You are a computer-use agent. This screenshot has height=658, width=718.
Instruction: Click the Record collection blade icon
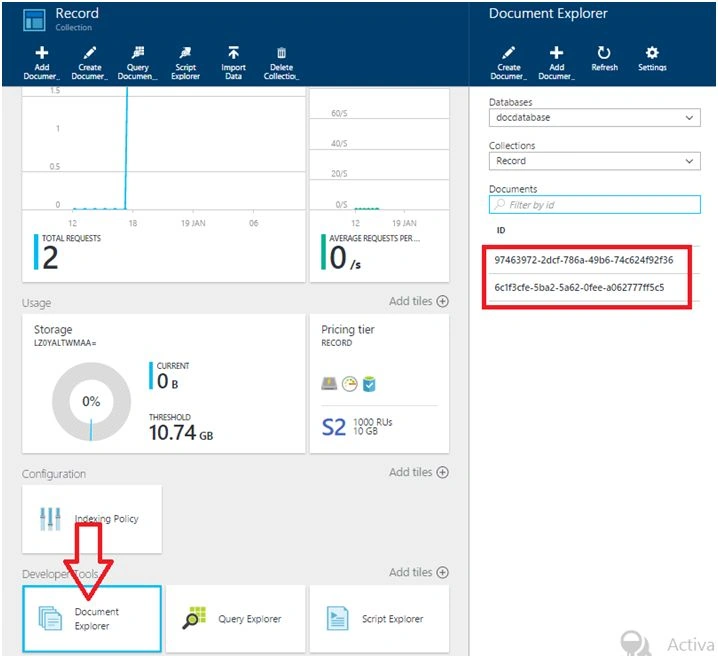tap(34, 20)
